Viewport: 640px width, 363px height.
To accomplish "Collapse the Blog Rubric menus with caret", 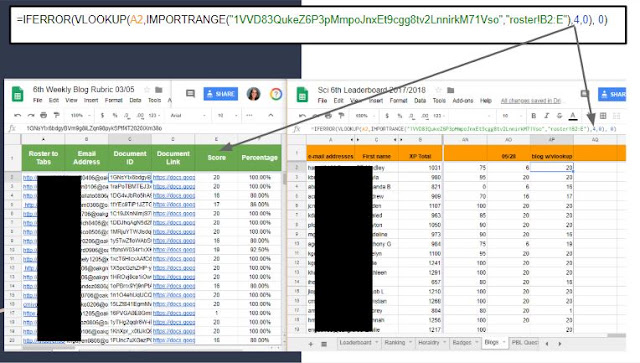I will click(271, 116).
